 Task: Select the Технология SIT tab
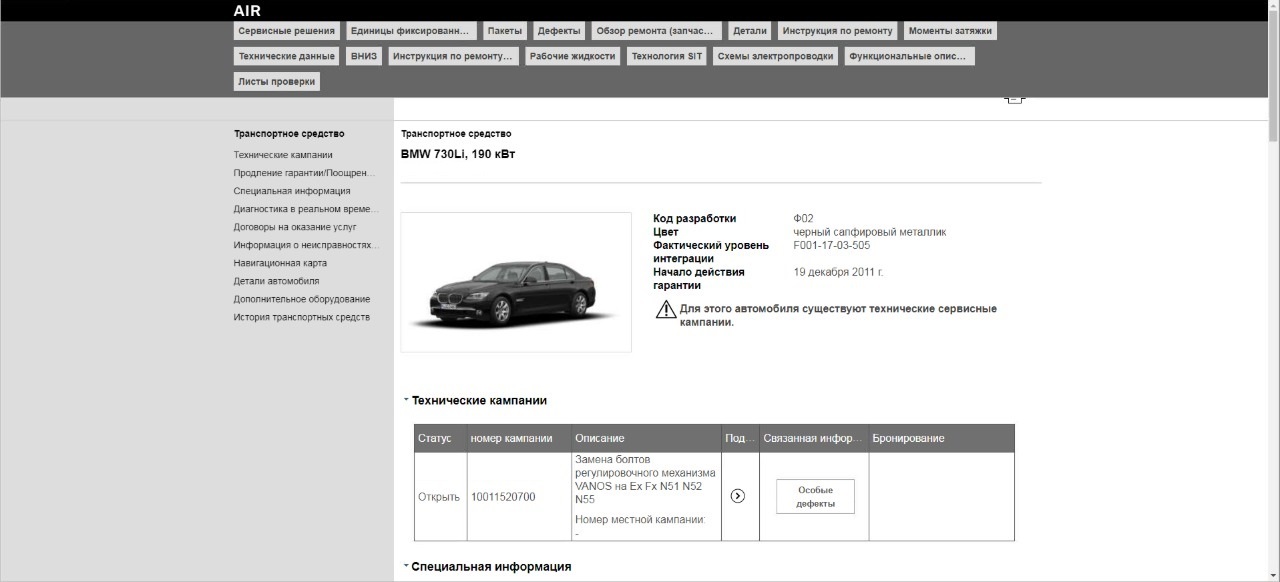667,56
